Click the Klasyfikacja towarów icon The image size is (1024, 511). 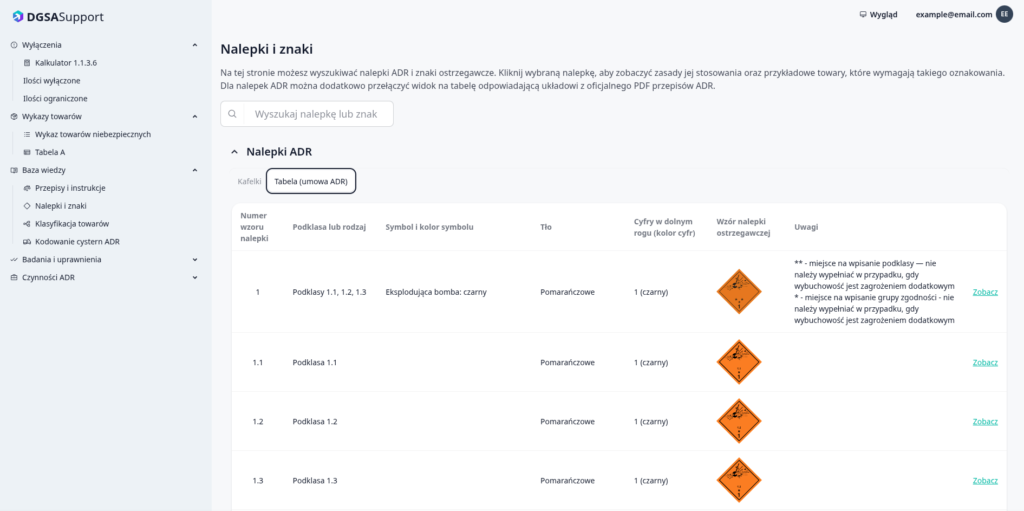(x=27, y=224)
